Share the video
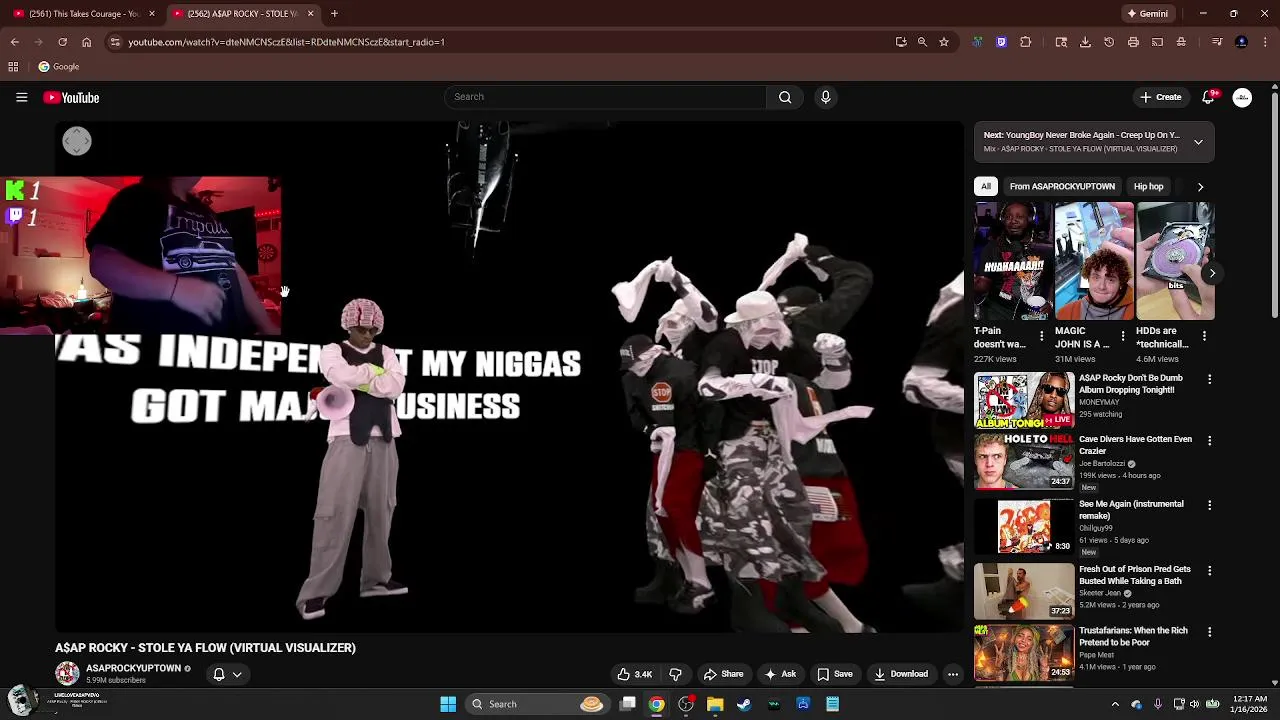Viewport: 1280px width, 720px height. pos(723,674)
